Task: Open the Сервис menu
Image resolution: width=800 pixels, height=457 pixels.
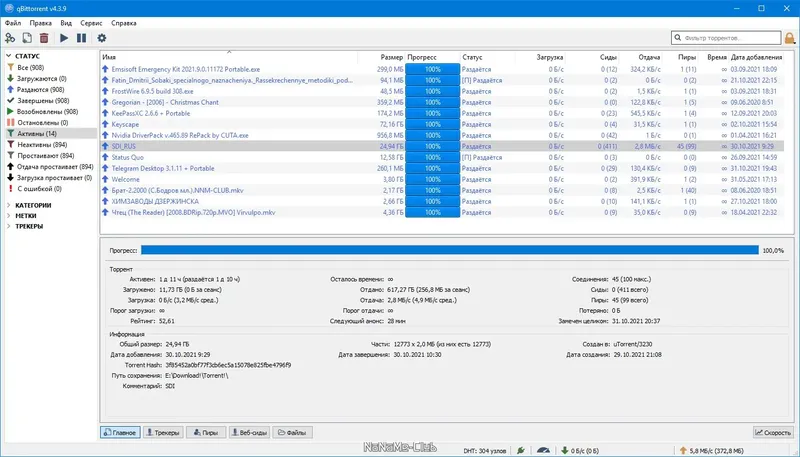Action: click(x=91, y=23)
